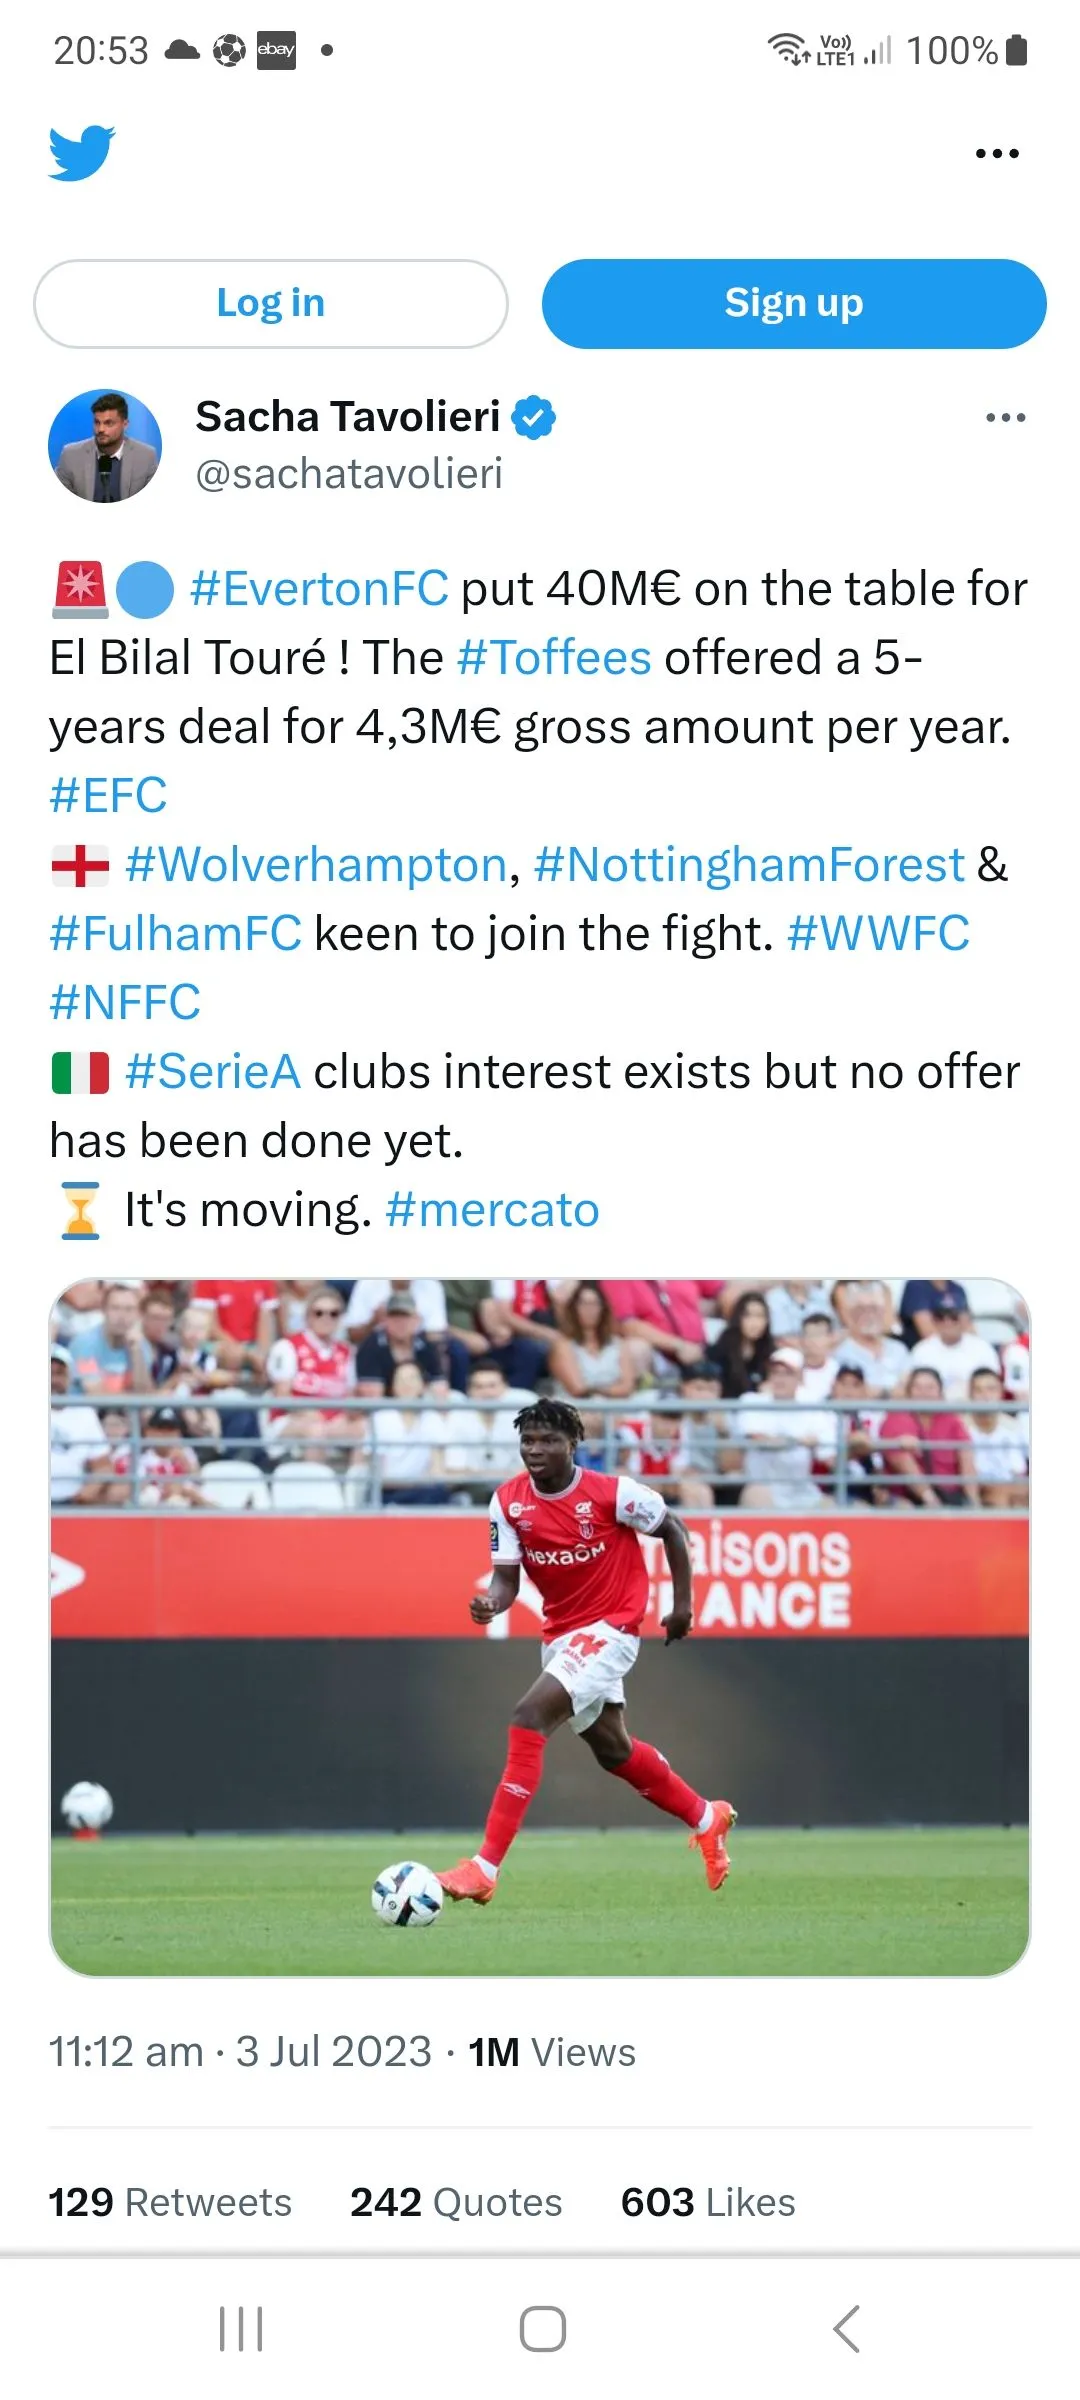Open the #Toffees hashtag

pyautogui.click(x=554, y=658)
